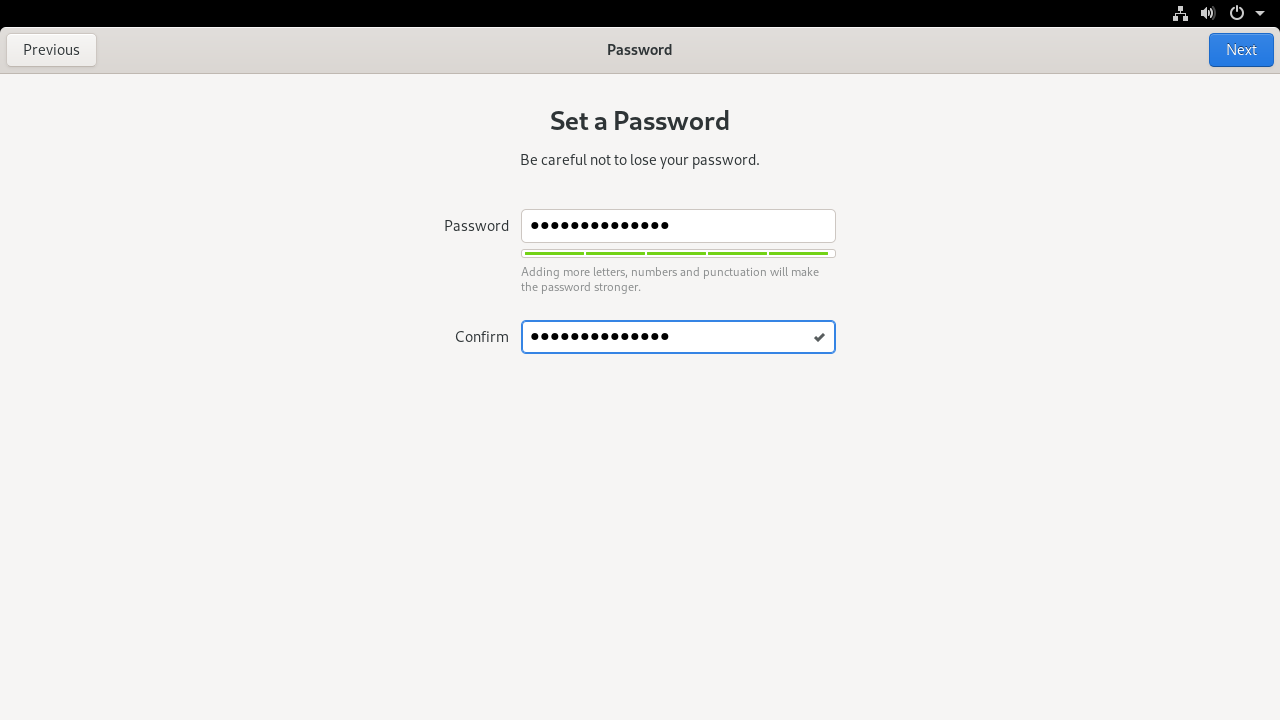Click the Password field label
The image size is (1280, 720).
[476, 226]
